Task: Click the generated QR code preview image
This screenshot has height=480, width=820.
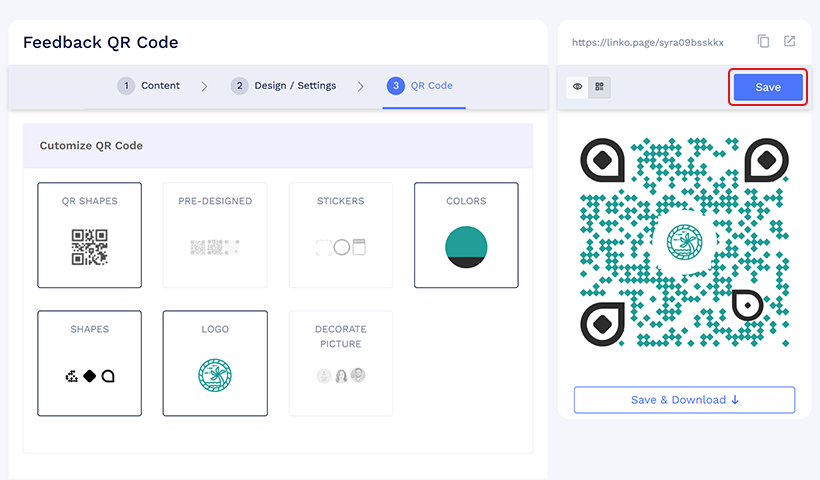Action: coord(684,242)
